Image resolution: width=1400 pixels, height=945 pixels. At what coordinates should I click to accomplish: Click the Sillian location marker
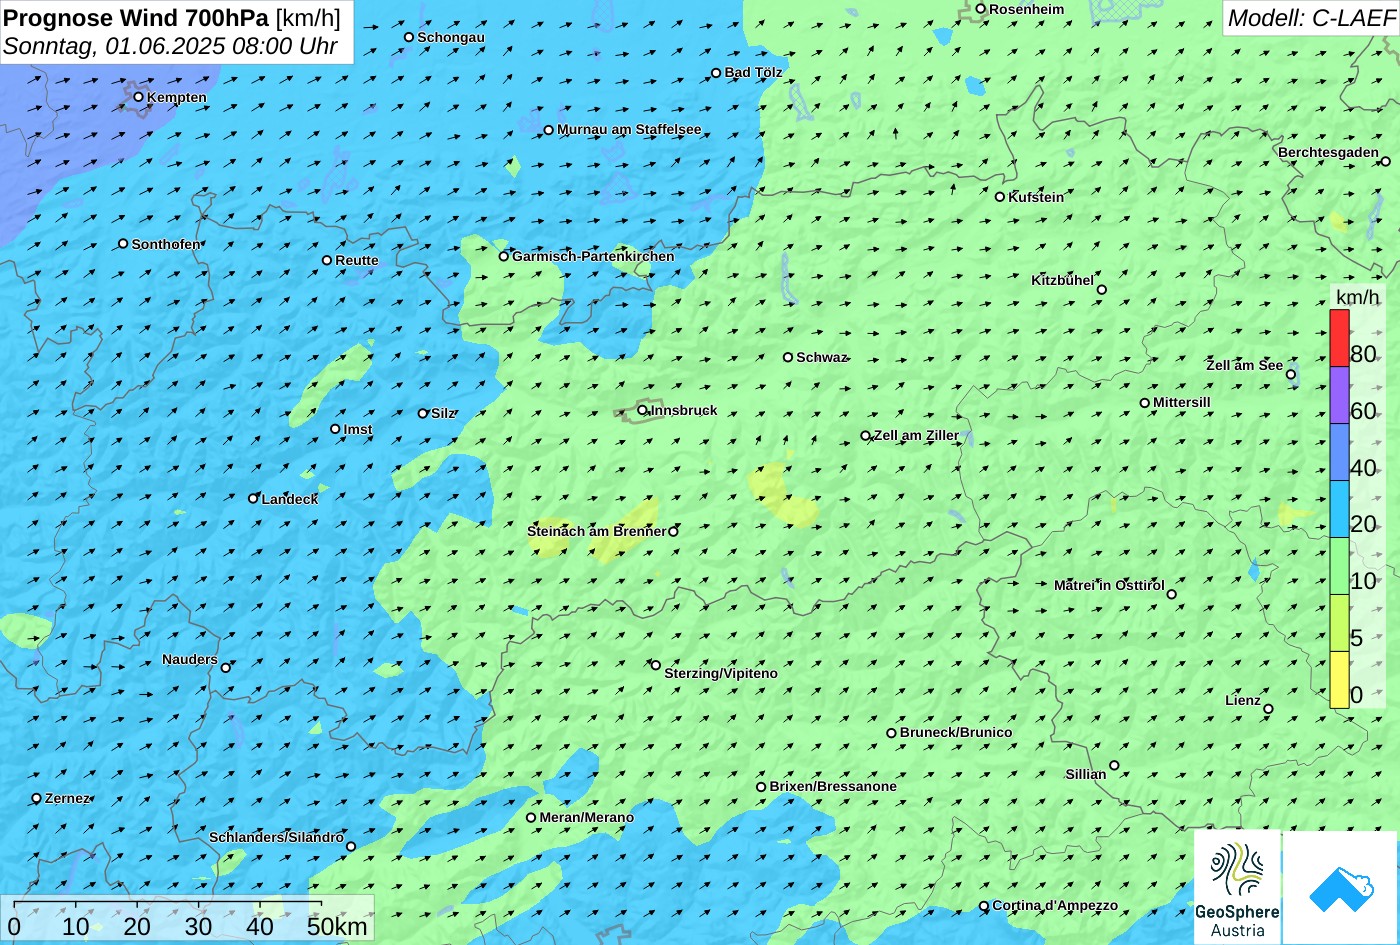point(1114,766)
